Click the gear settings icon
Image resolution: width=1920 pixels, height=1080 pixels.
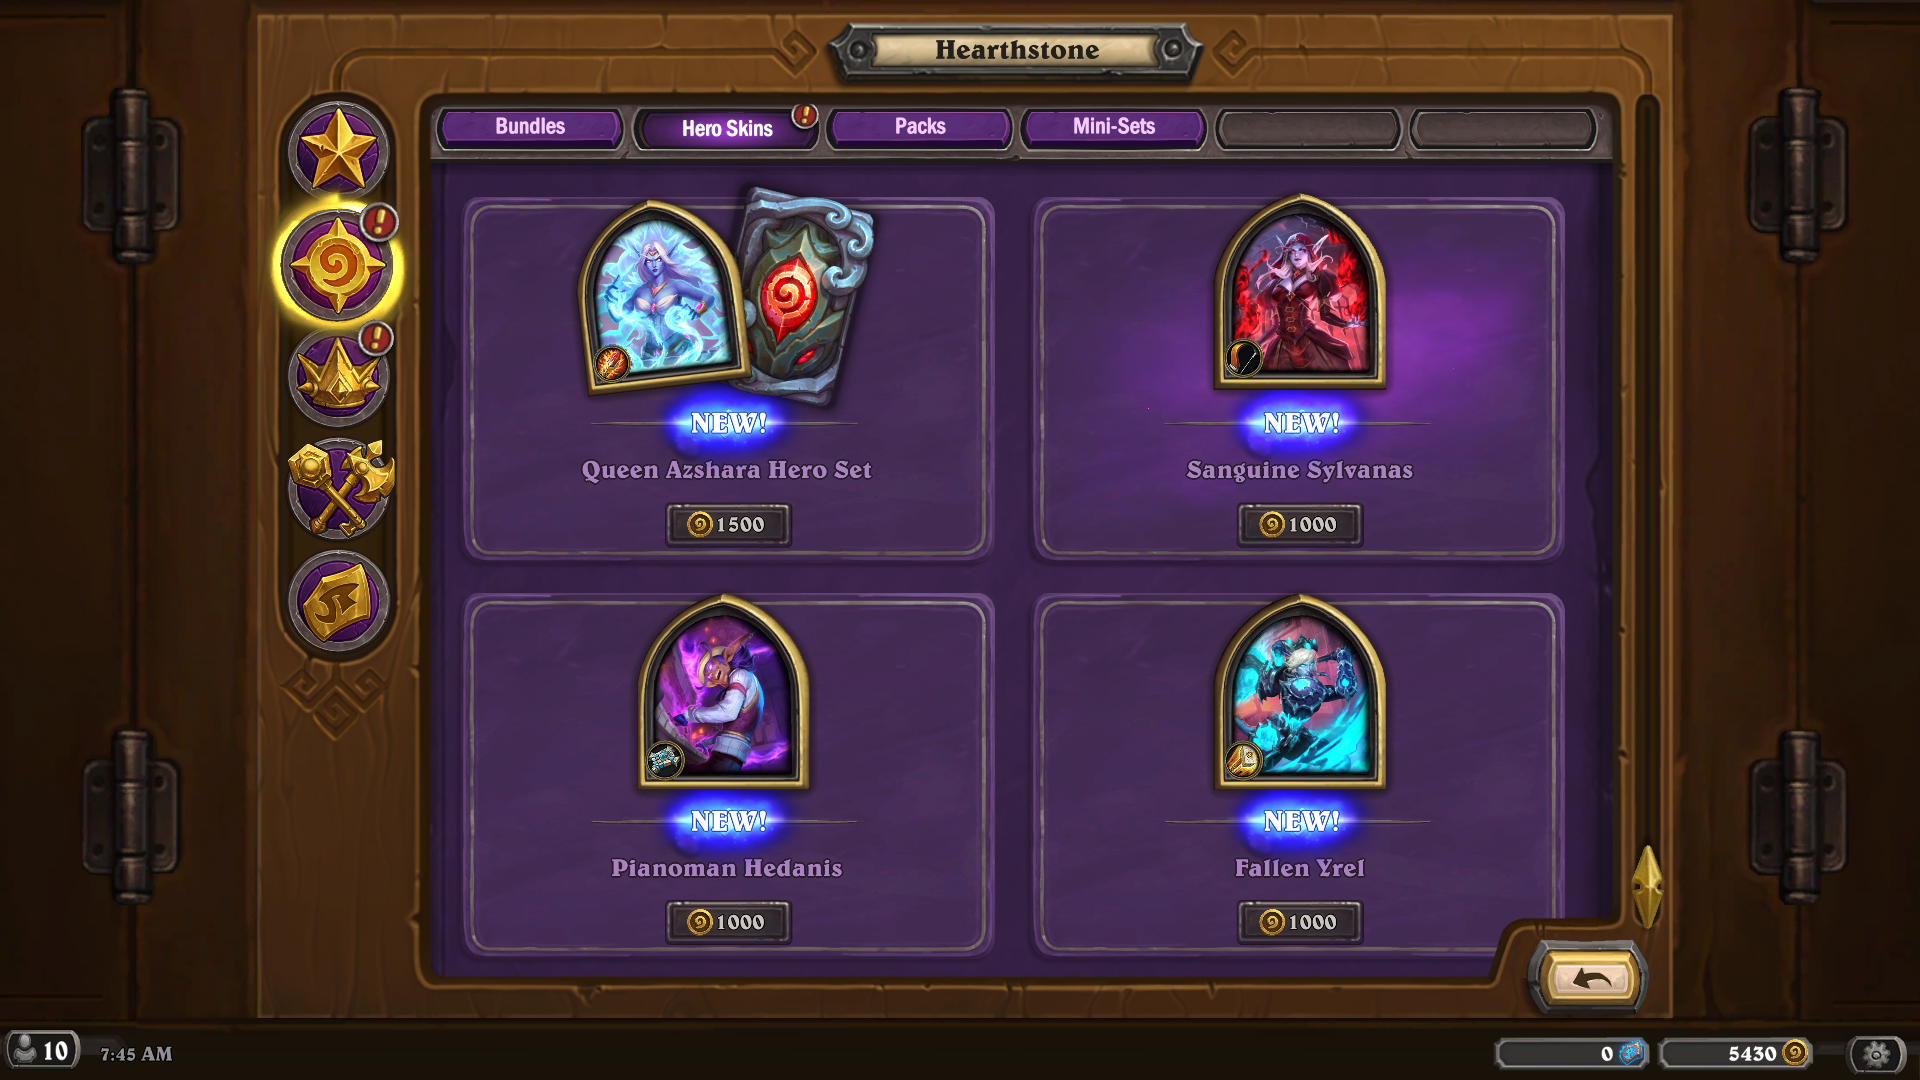click(1876, 1054)
